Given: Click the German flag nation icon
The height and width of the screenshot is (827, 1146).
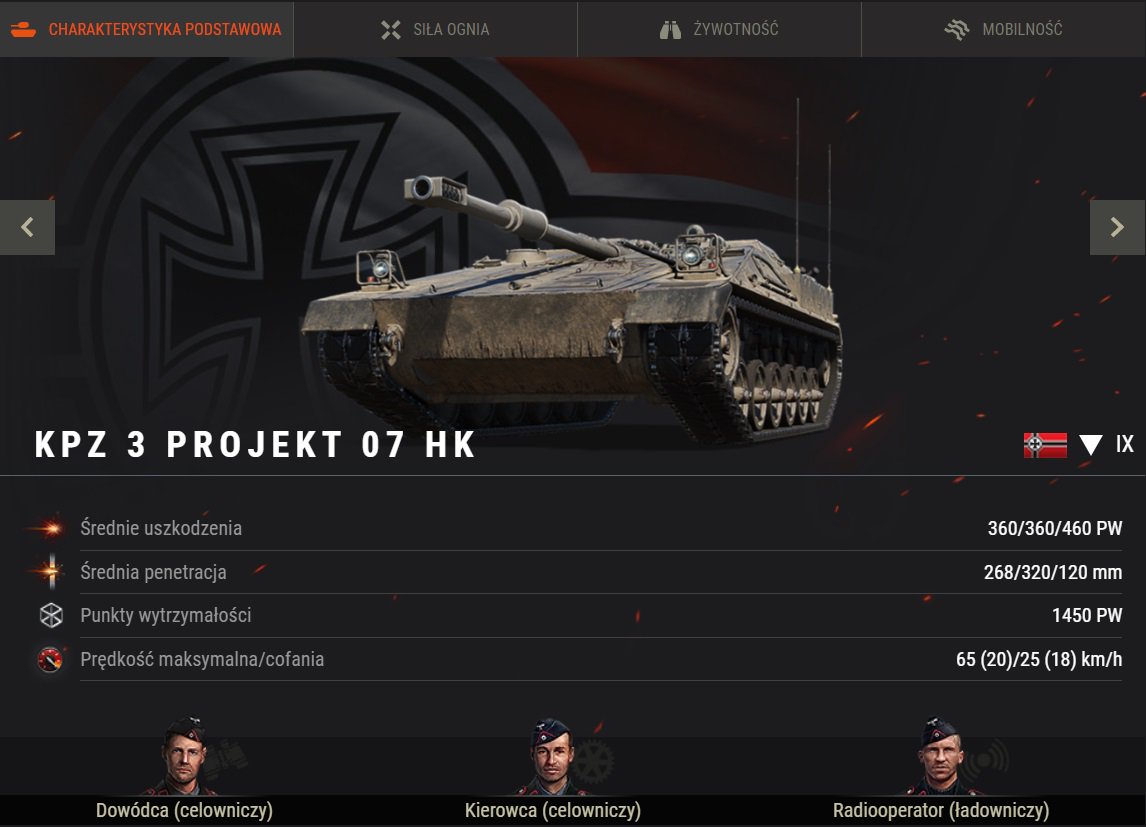Looking at the screenshot, I should pos(1045,445).
